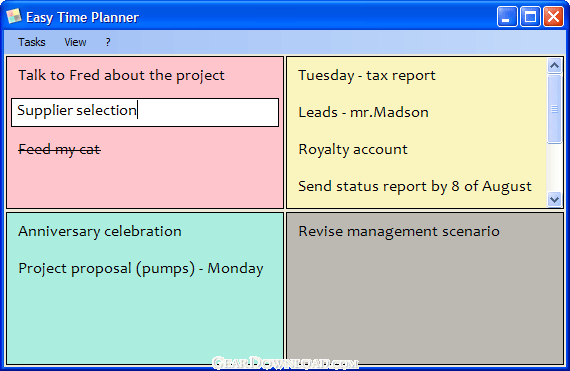Viewport: 570px width, 371px height.
Task: Select the crossed-out Feed my cat task
Action: [x=59, y=149]
